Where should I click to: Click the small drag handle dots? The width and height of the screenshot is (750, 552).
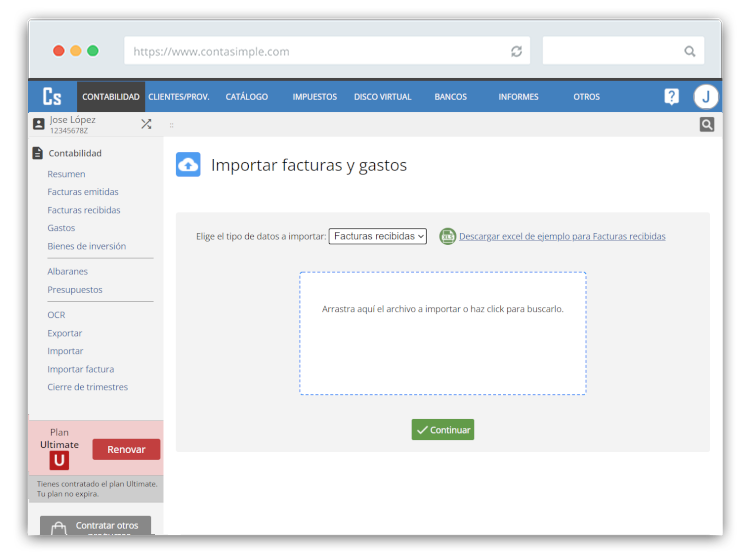tap(171, 125)
